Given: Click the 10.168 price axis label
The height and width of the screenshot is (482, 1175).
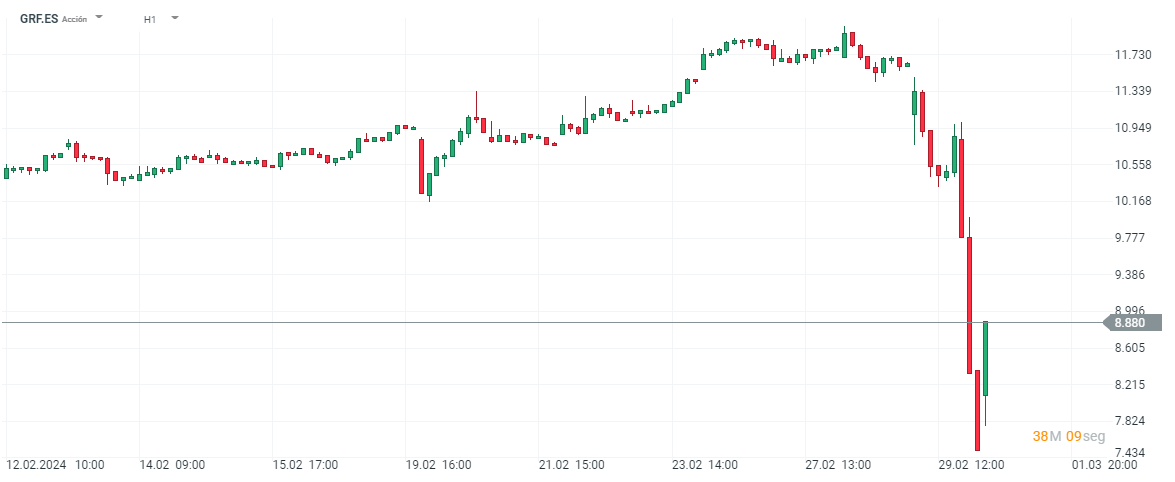Looking at the screenshot, I should [1133, 201].
